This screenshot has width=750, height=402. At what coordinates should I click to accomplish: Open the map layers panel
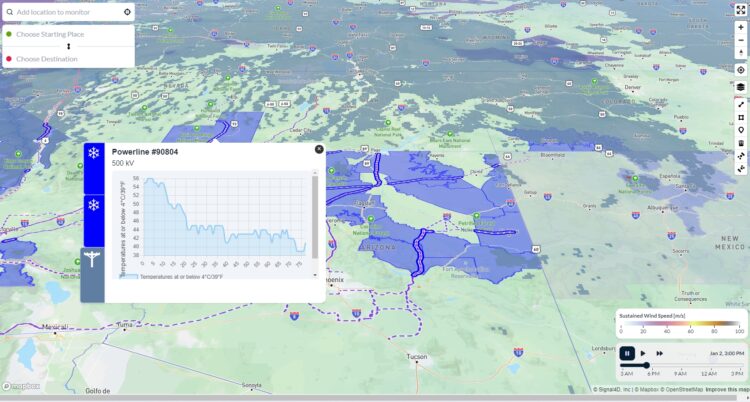point(741,87)
